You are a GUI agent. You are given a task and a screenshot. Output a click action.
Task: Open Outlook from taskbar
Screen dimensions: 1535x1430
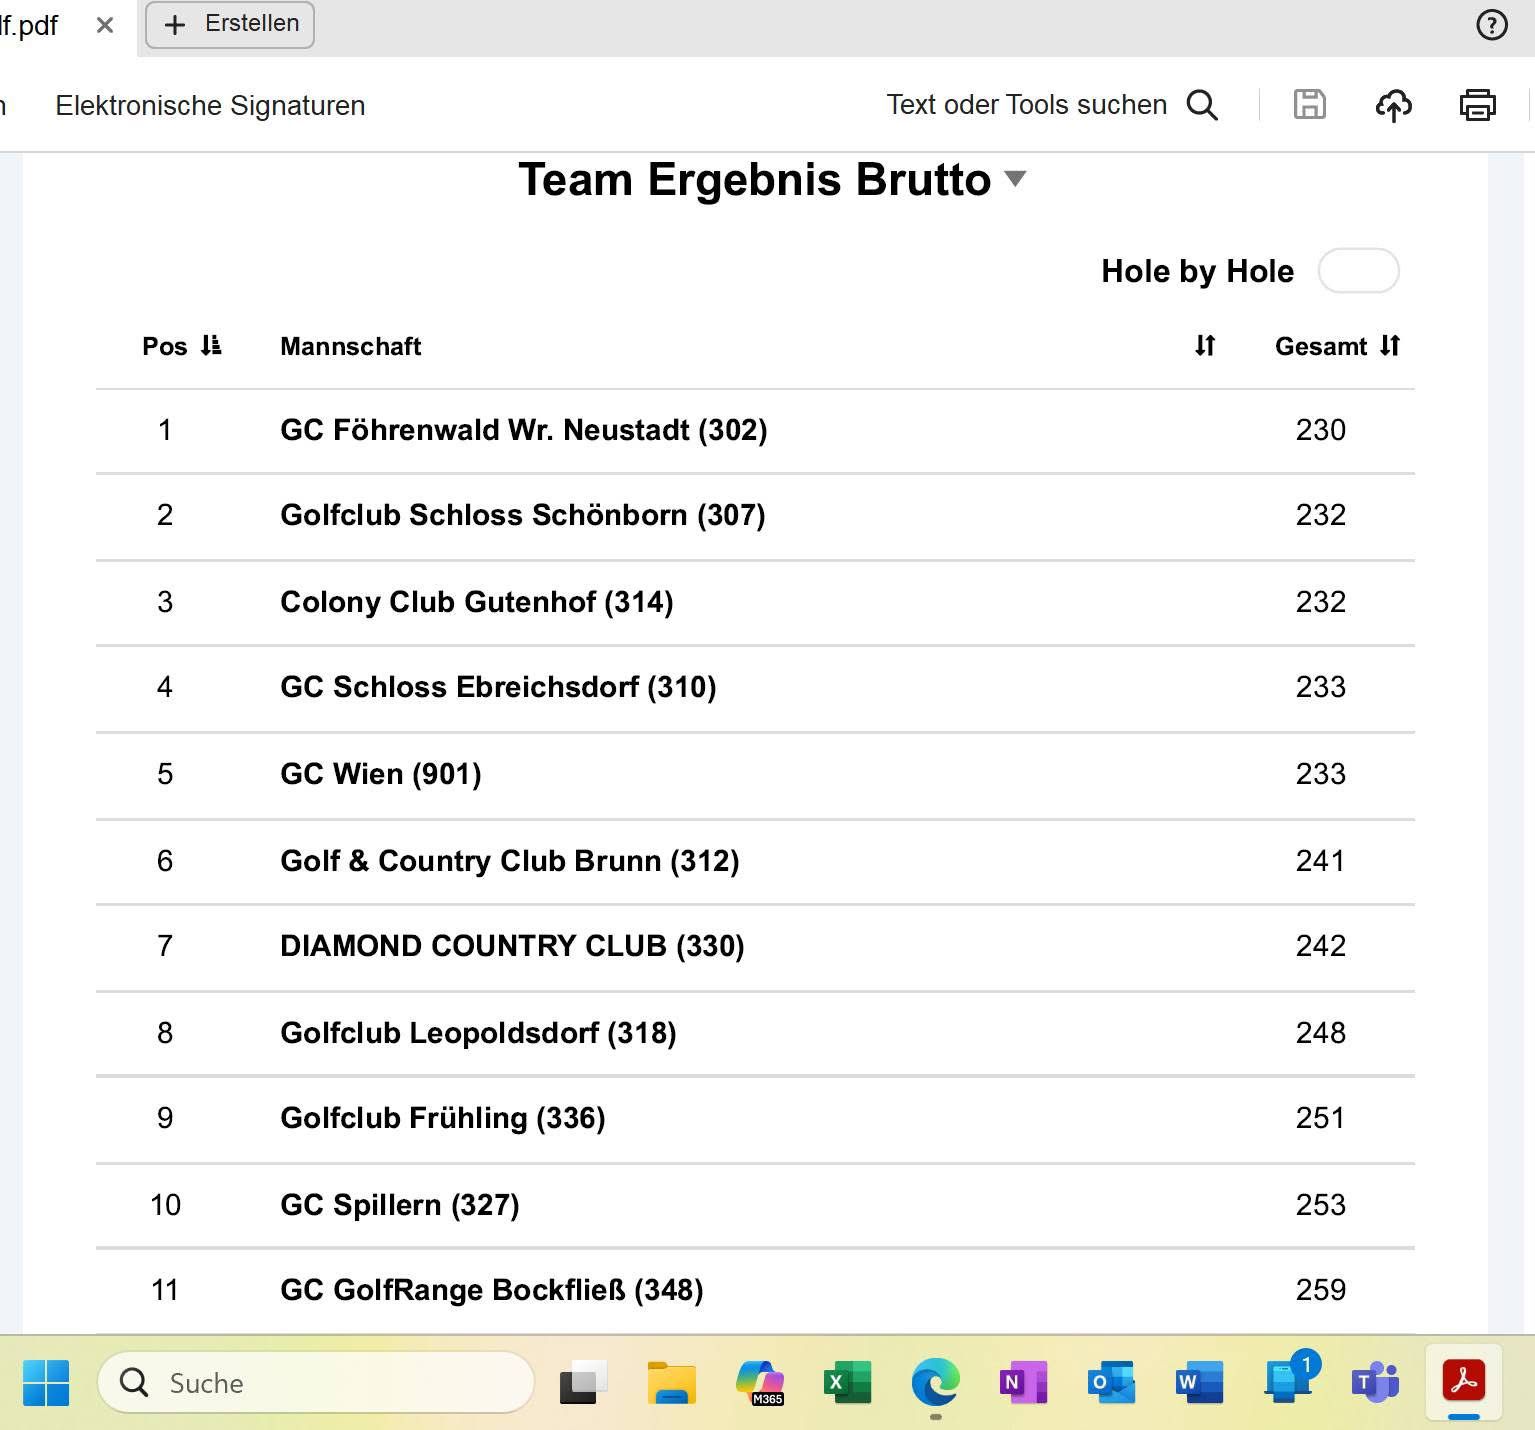point(1111,1383)
